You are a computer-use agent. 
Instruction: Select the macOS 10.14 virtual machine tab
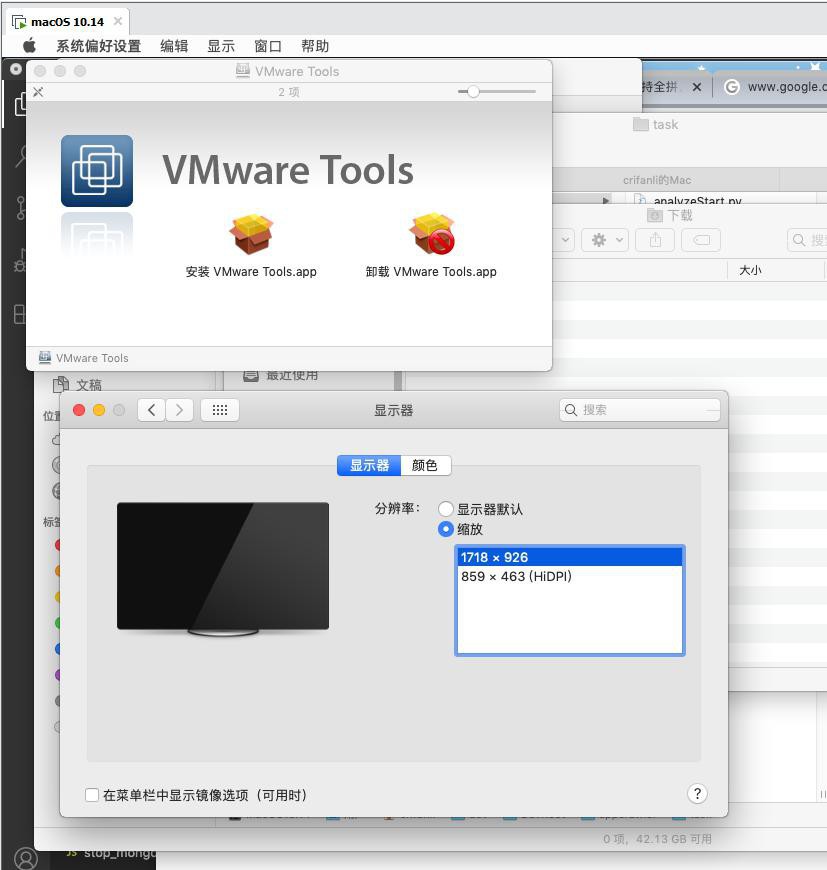pyautogui.click(x=67, y=22)
